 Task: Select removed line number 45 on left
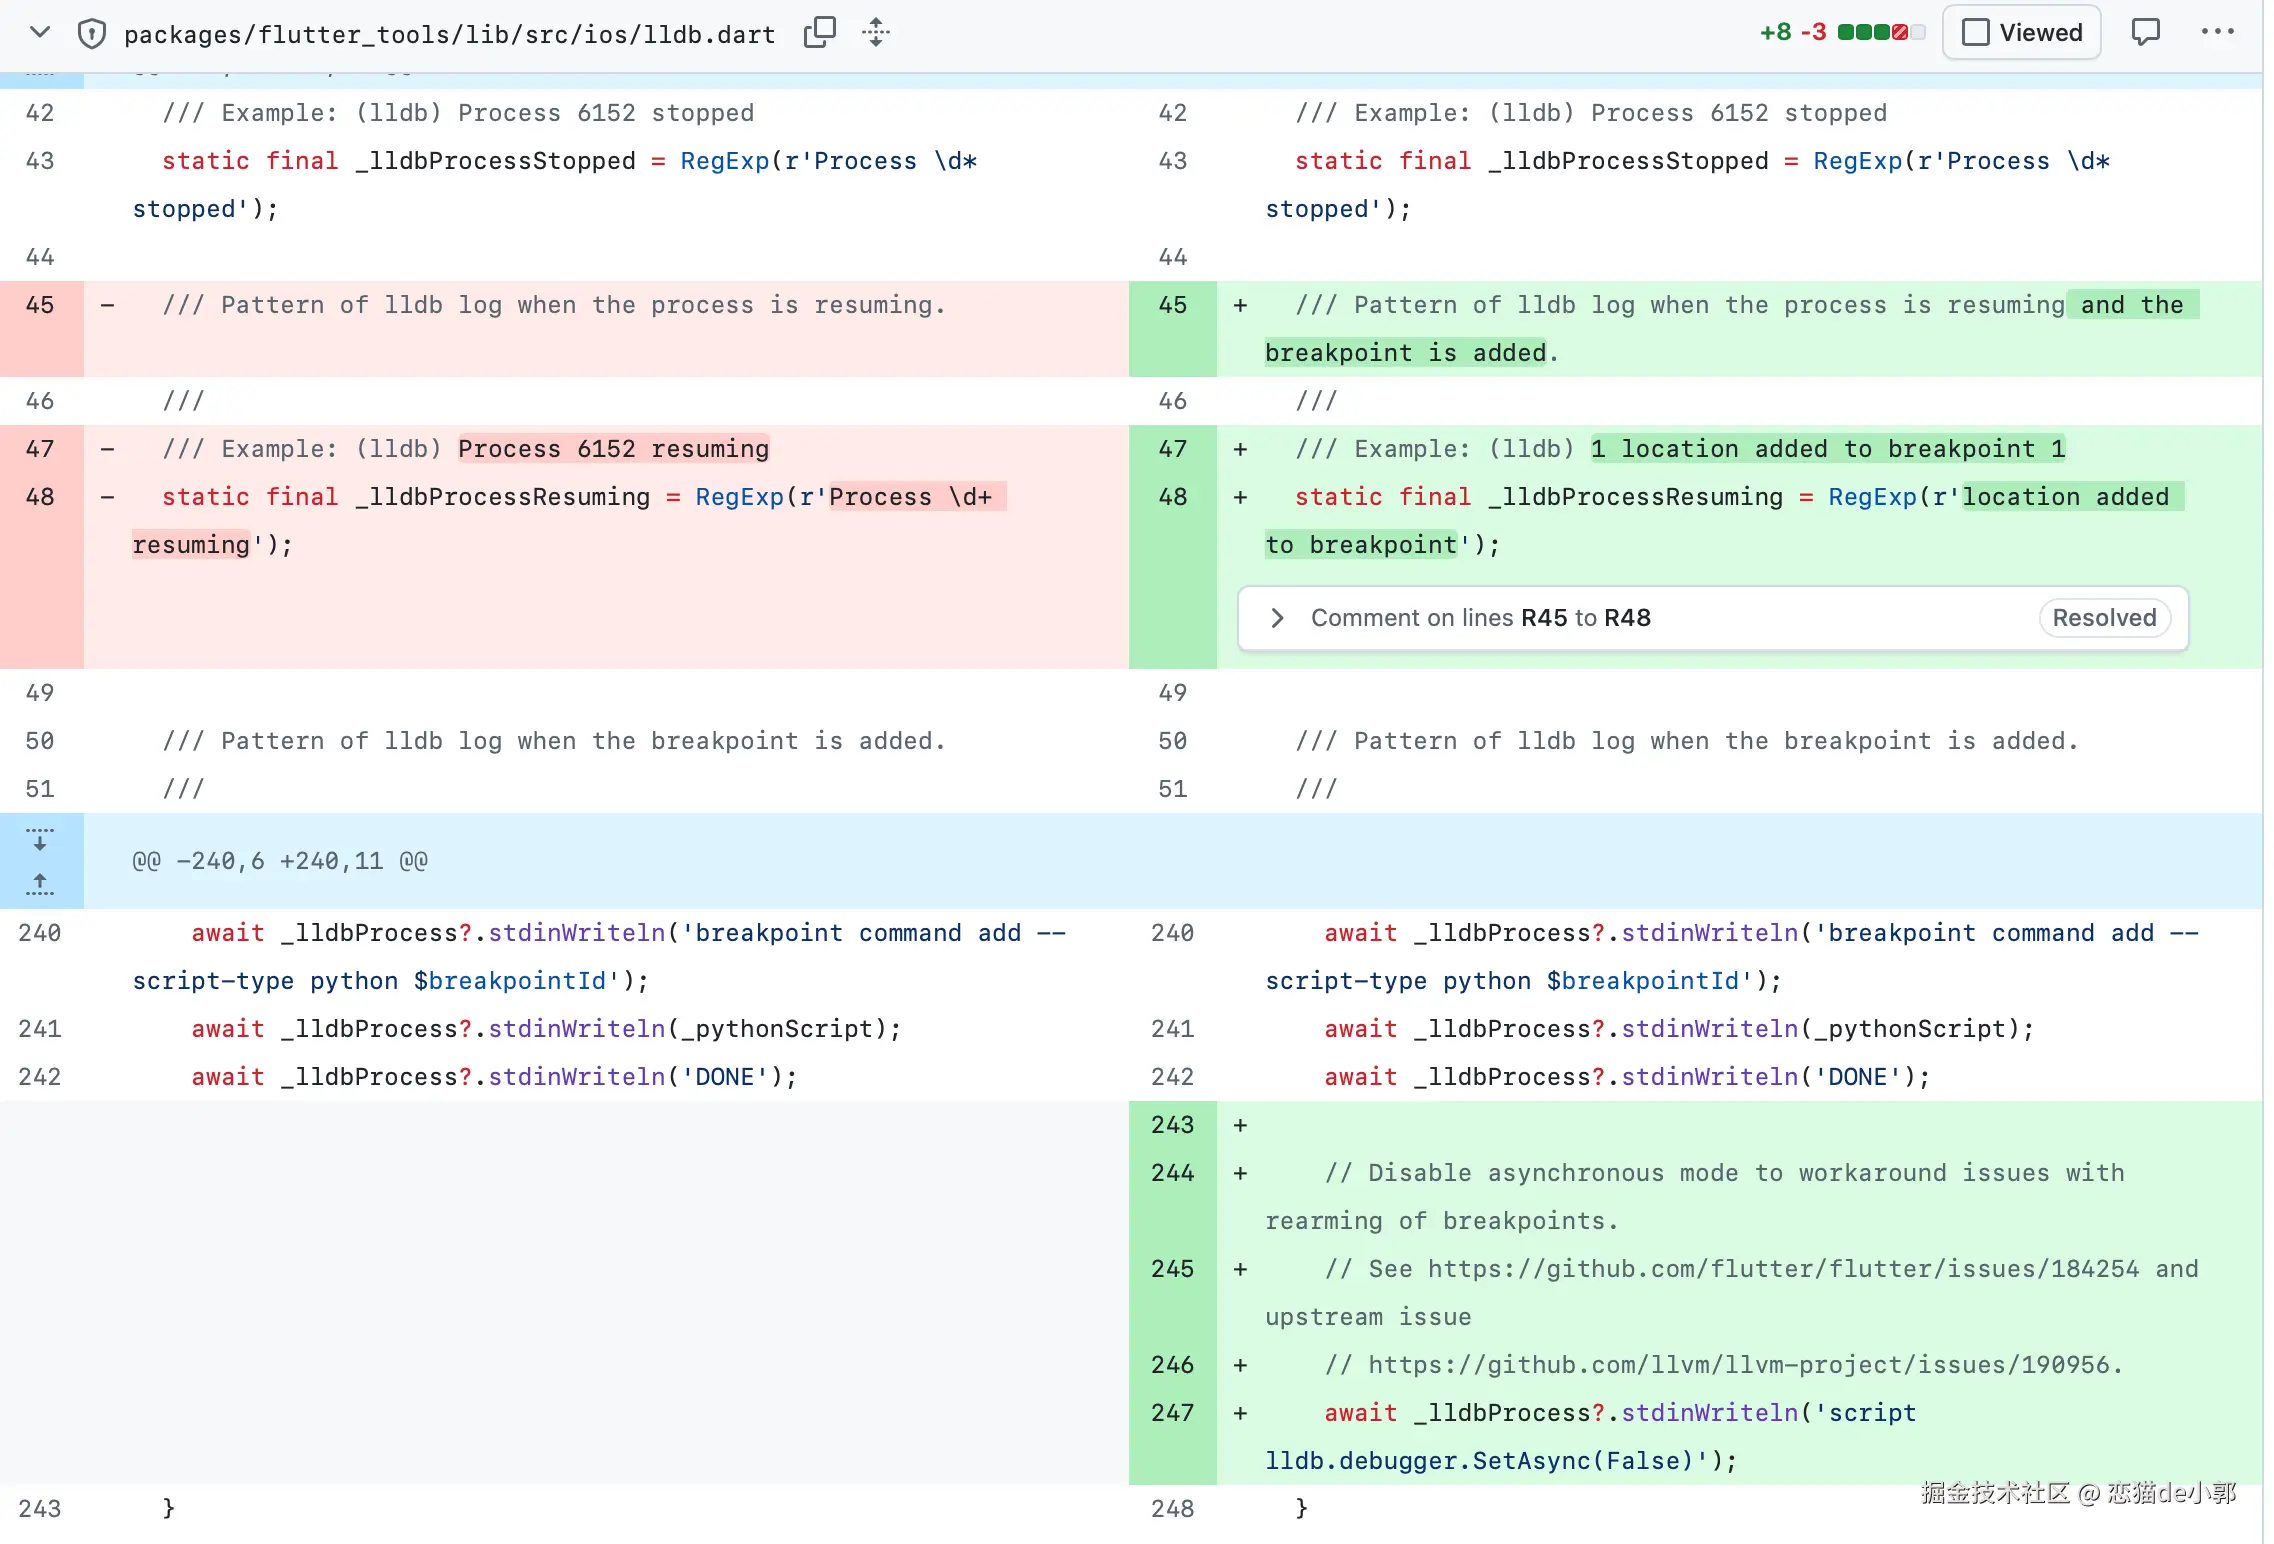pyautogui.click(x=40, y=305)
